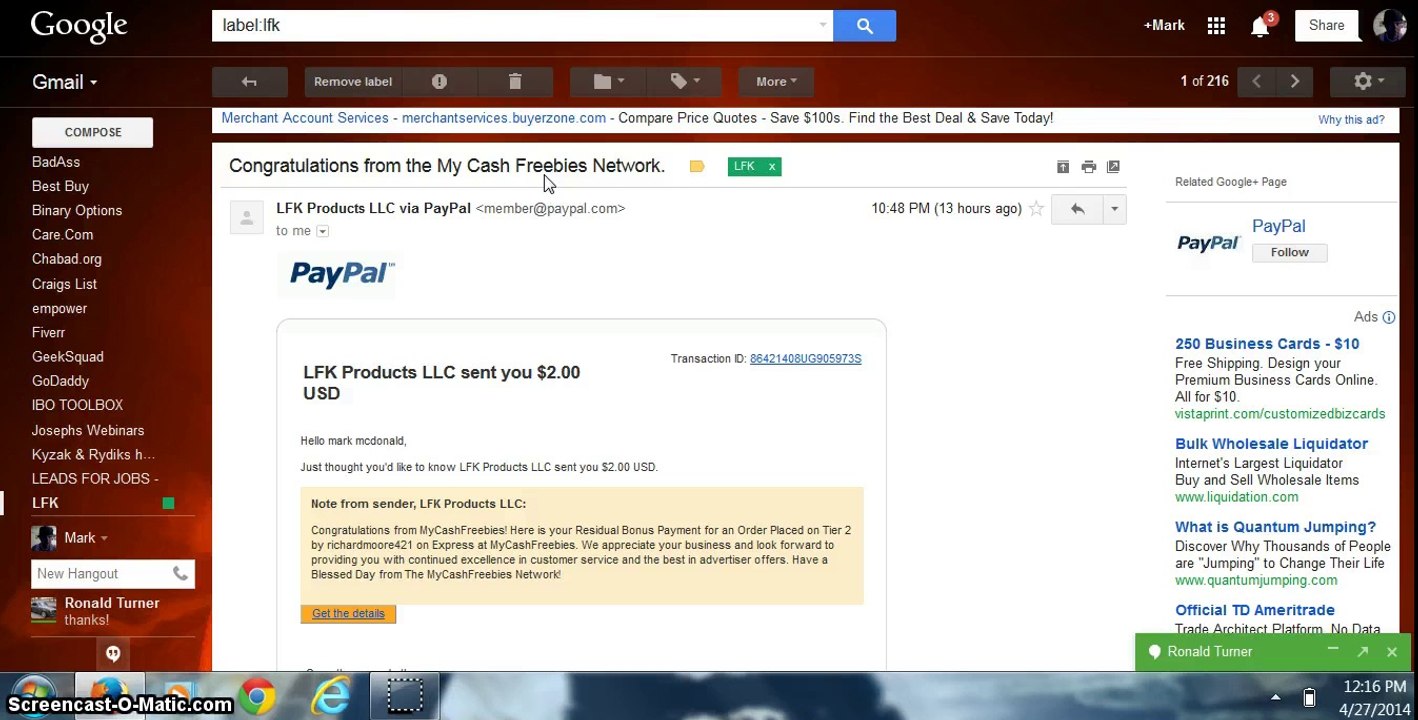The width and height of the screenshot is (1418, 720).
Task: Open the IBO TOOLBOX label
Action: click(77, 405)
